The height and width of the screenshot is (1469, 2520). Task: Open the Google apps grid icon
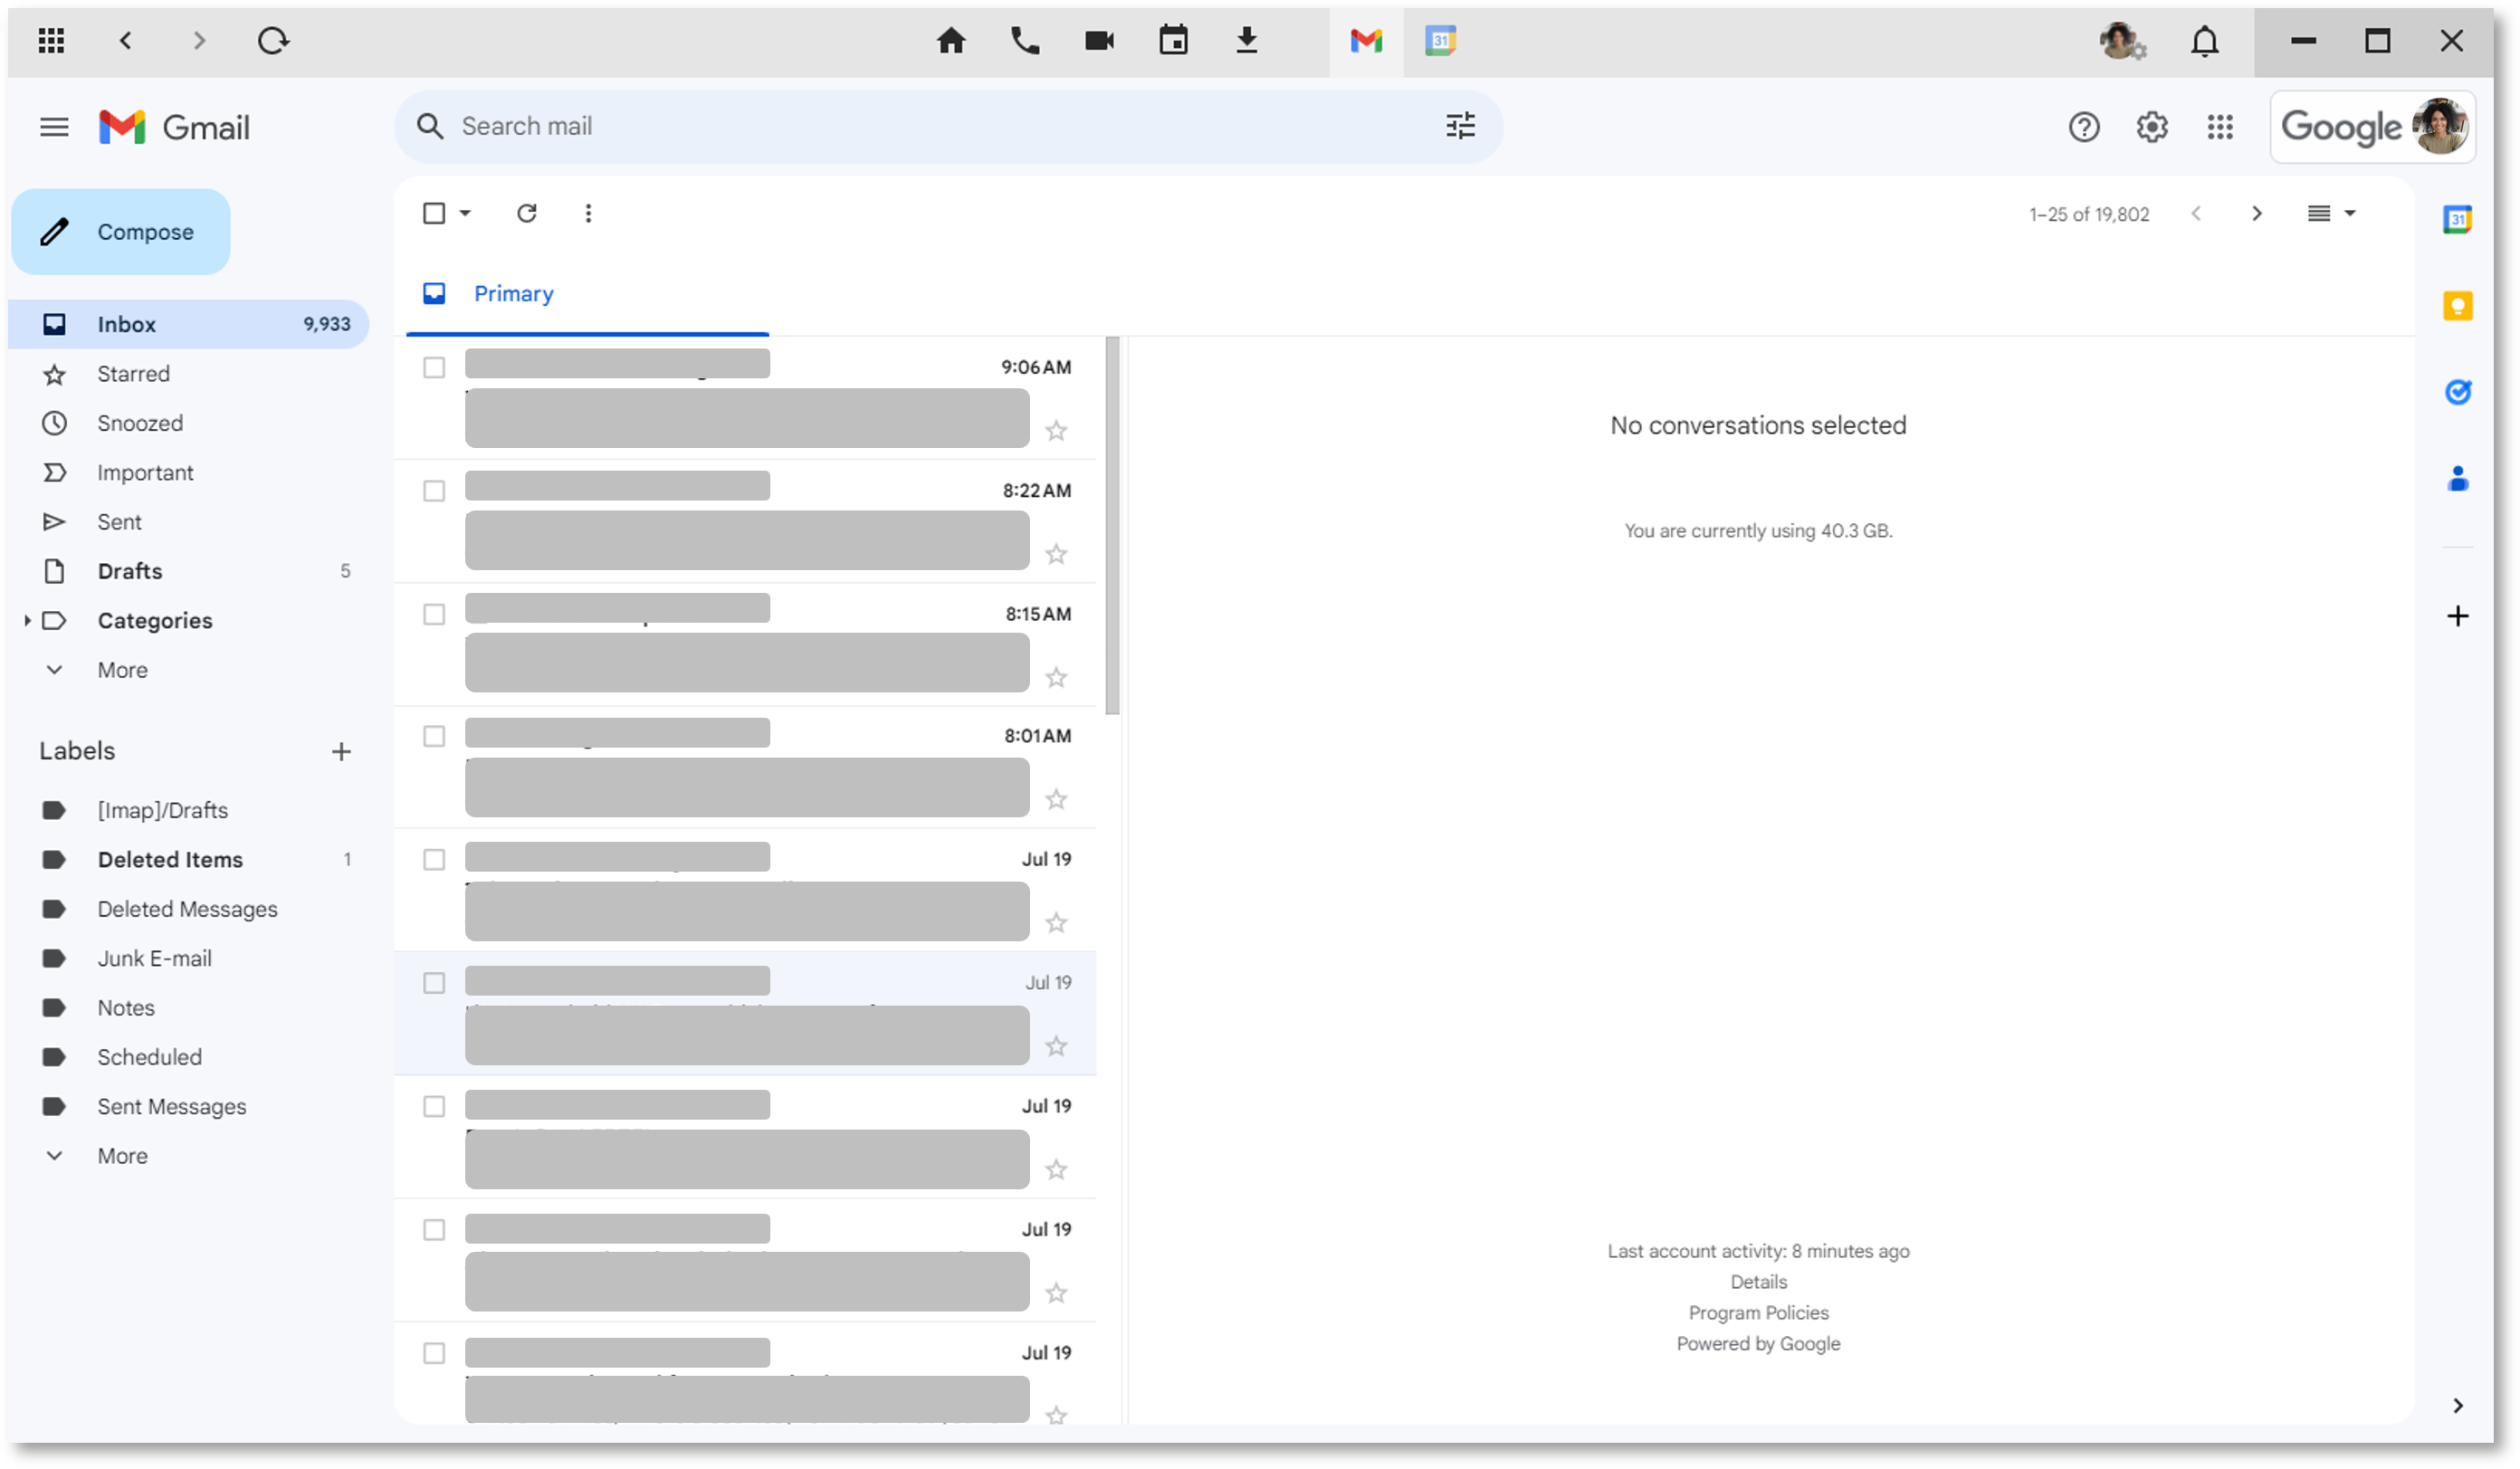[2220, 127]
